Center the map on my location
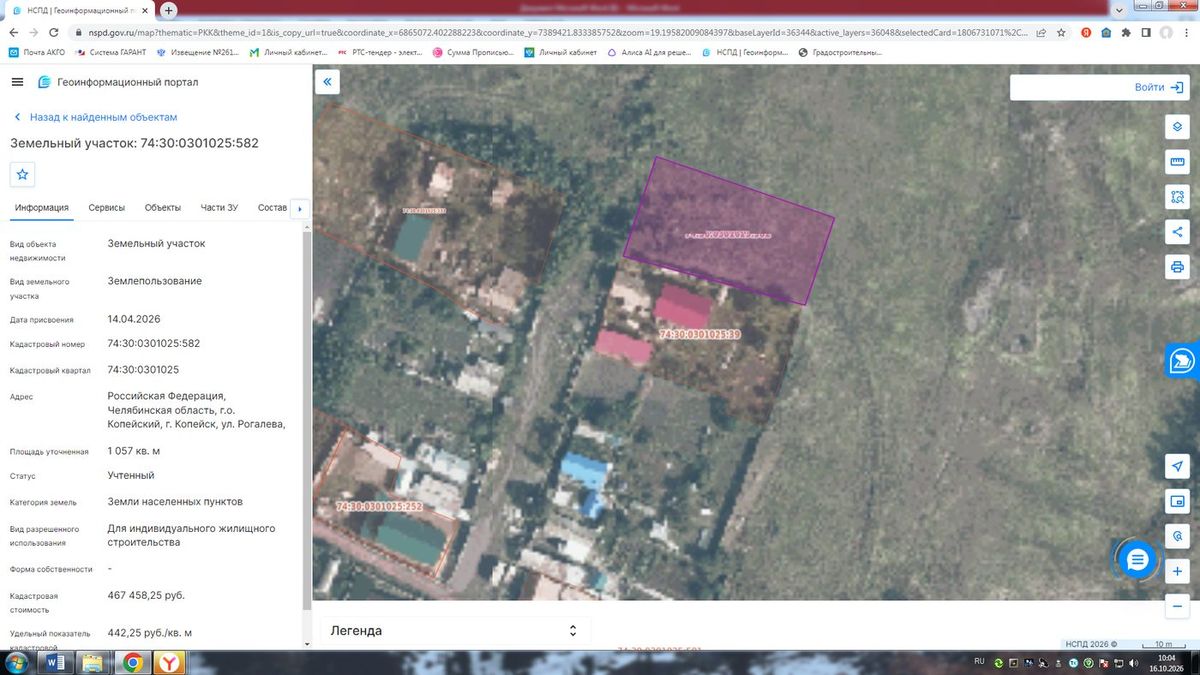Image resolution: width=1200 pixels, height=675 pixels. point(1177,467)
